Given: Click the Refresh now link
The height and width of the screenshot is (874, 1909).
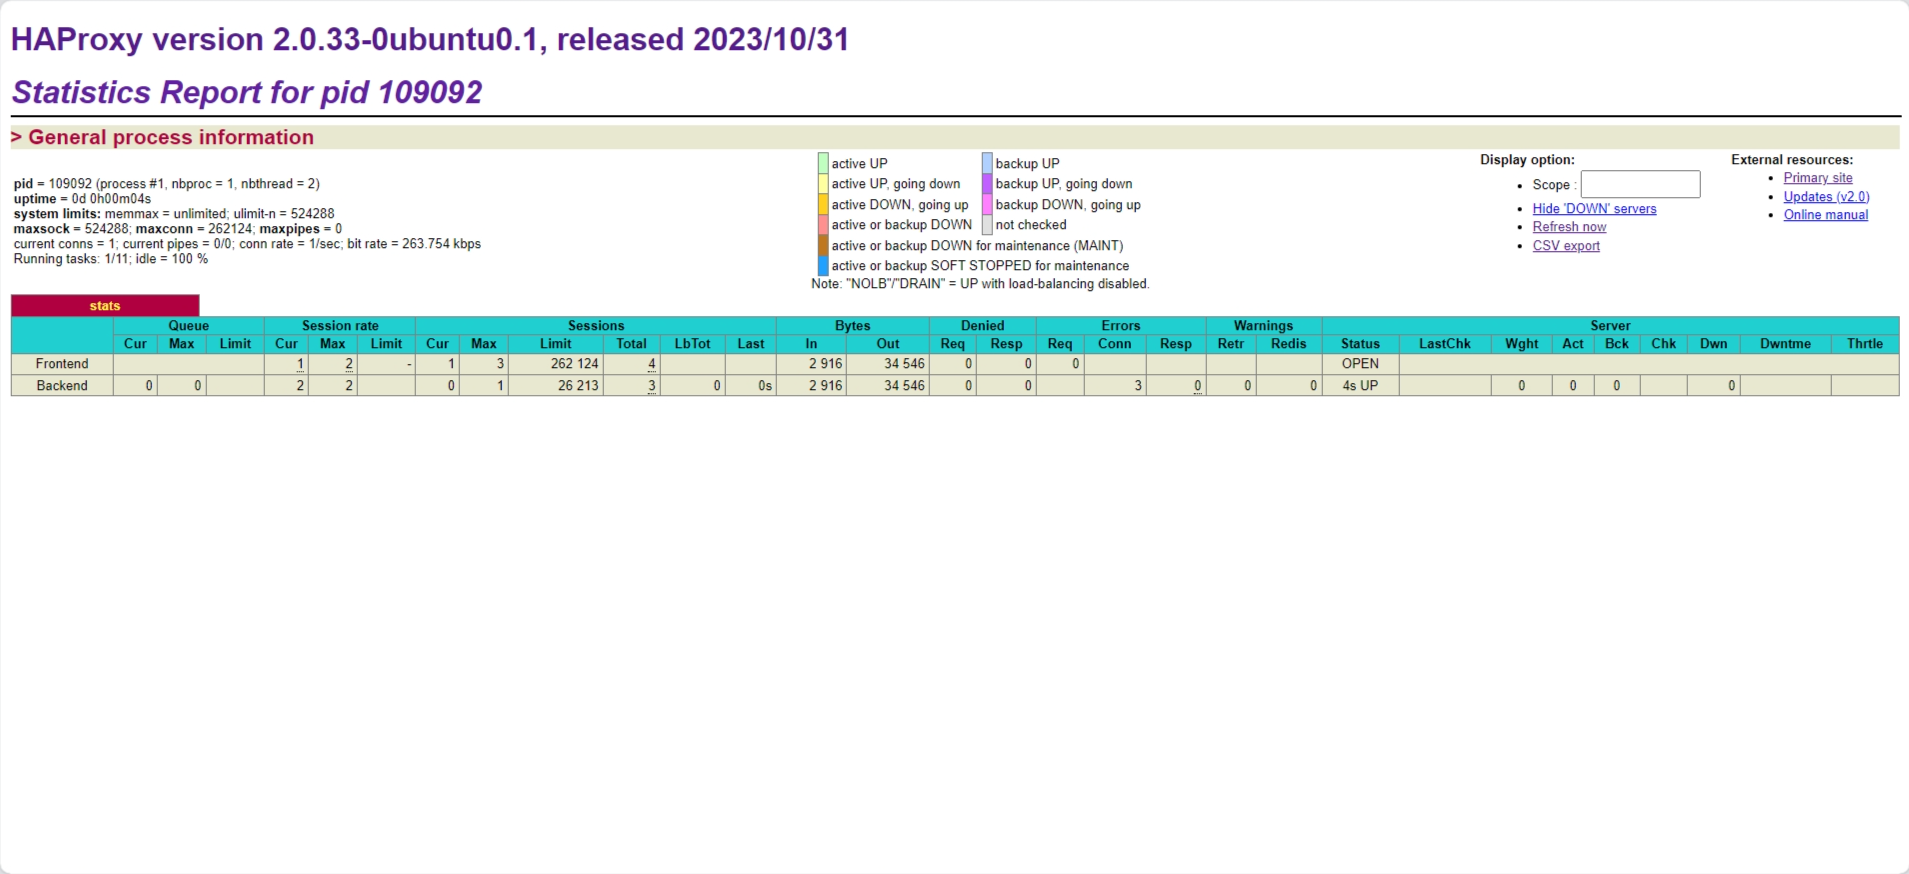Looking at the screenshot, I should pyautogui.click(x=1569, y=227).
